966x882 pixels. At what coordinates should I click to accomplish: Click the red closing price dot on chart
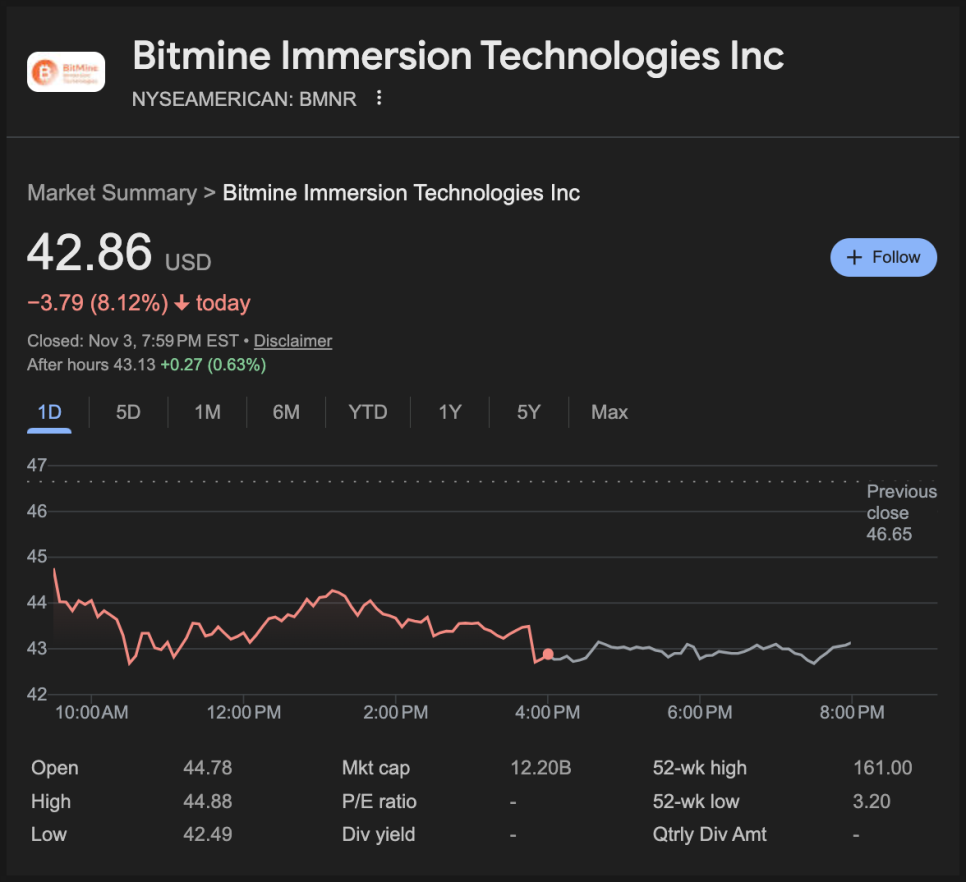548,654
